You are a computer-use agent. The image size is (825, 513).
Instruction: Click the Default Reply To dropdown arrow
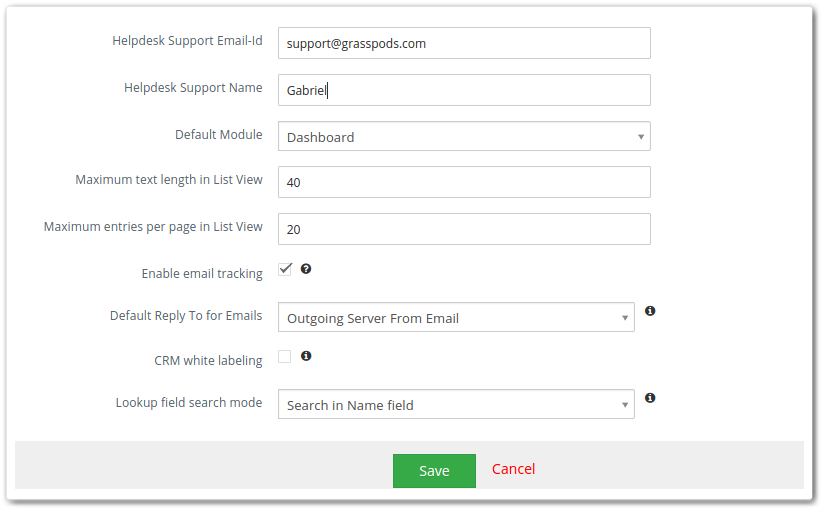(x=625, y=318)
